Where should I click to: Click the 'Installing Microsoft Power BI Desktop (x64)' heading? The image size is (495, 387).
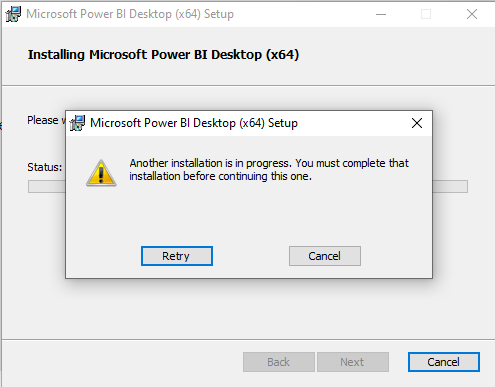(163, 55)
